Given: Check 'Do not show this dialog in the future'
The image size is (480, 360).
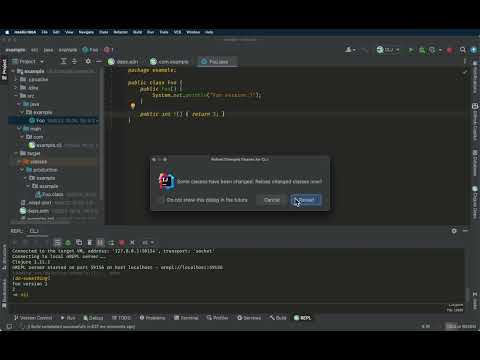Looking at the screenshot, I should (x=162, y=200).
